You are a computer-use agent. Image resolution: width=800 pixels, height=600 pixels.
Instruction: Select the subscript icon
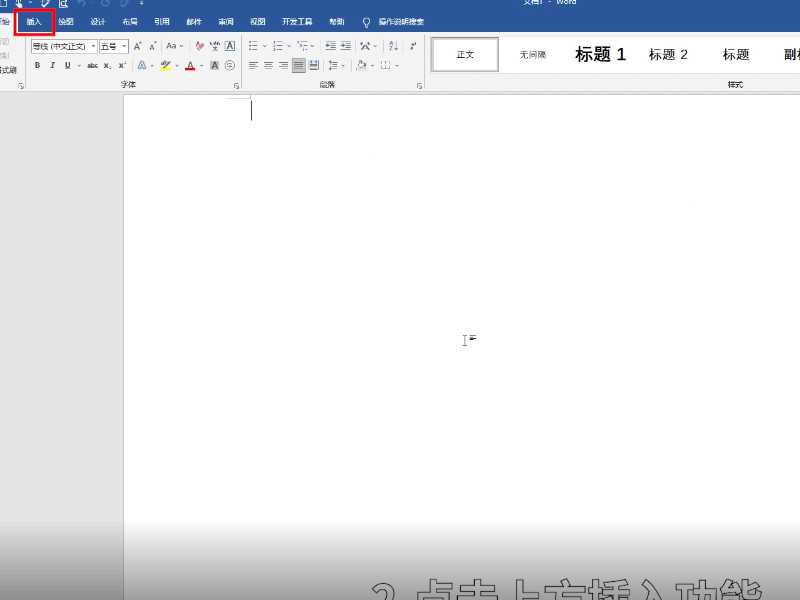point(107,65)
